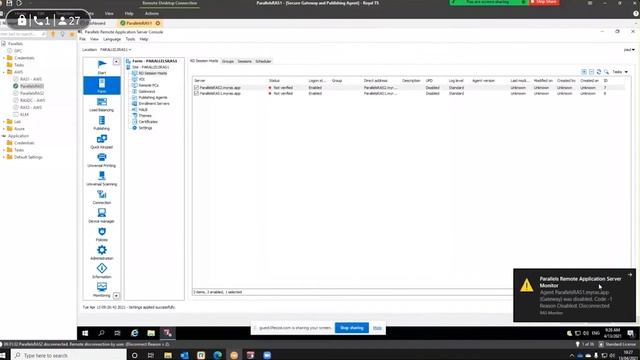The height and width of the screenshot is (360, 640).
Task: Click the remote Windows Start button
Action: (85, 333)
